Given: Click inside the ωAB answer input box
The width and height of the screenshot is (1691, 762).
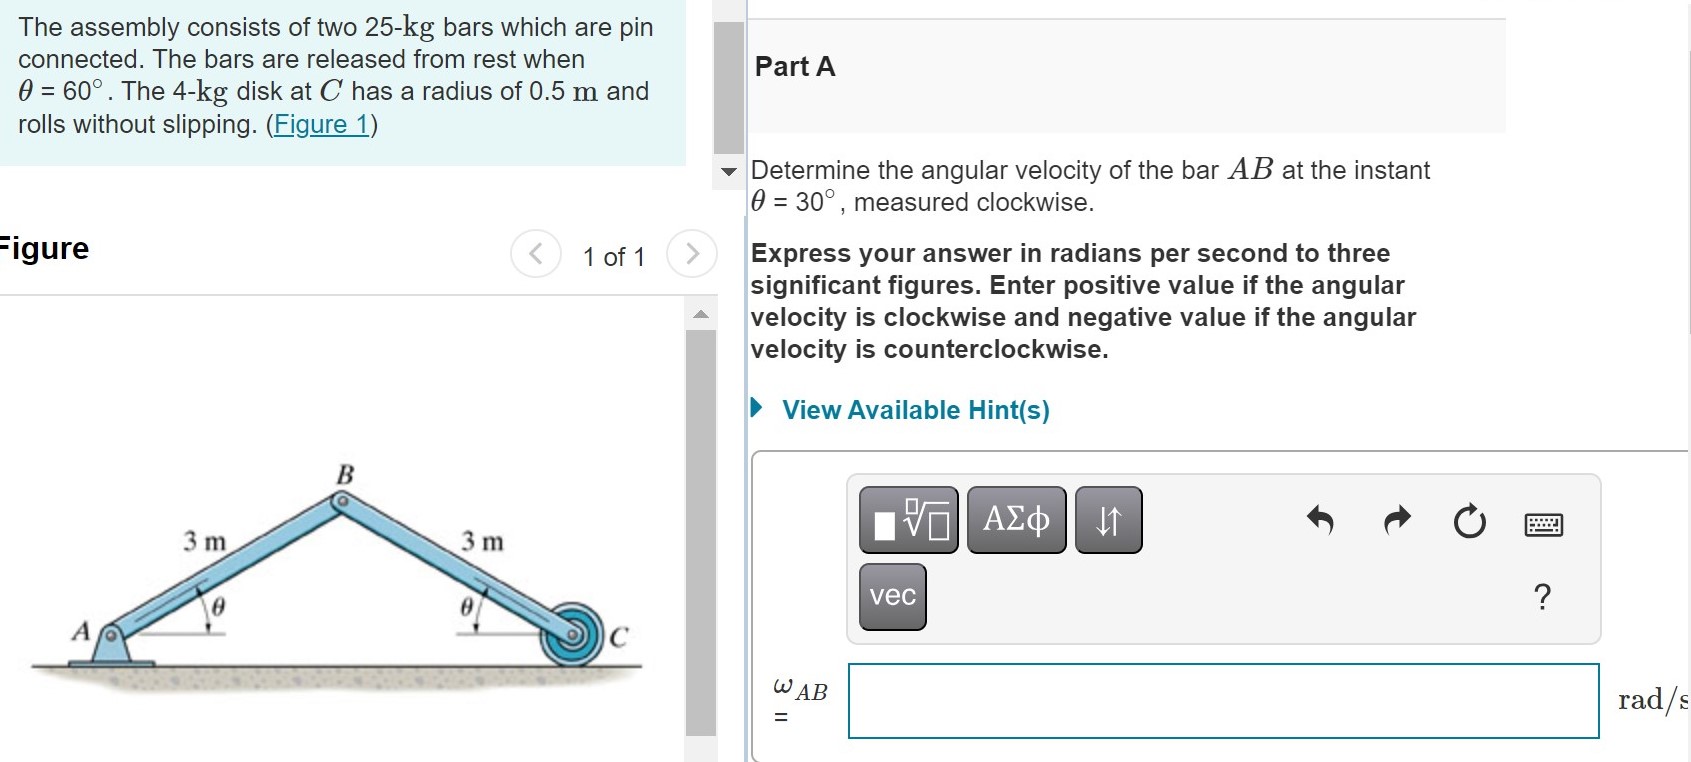Looking at the screenshot, I should [x=1222, y=701].
